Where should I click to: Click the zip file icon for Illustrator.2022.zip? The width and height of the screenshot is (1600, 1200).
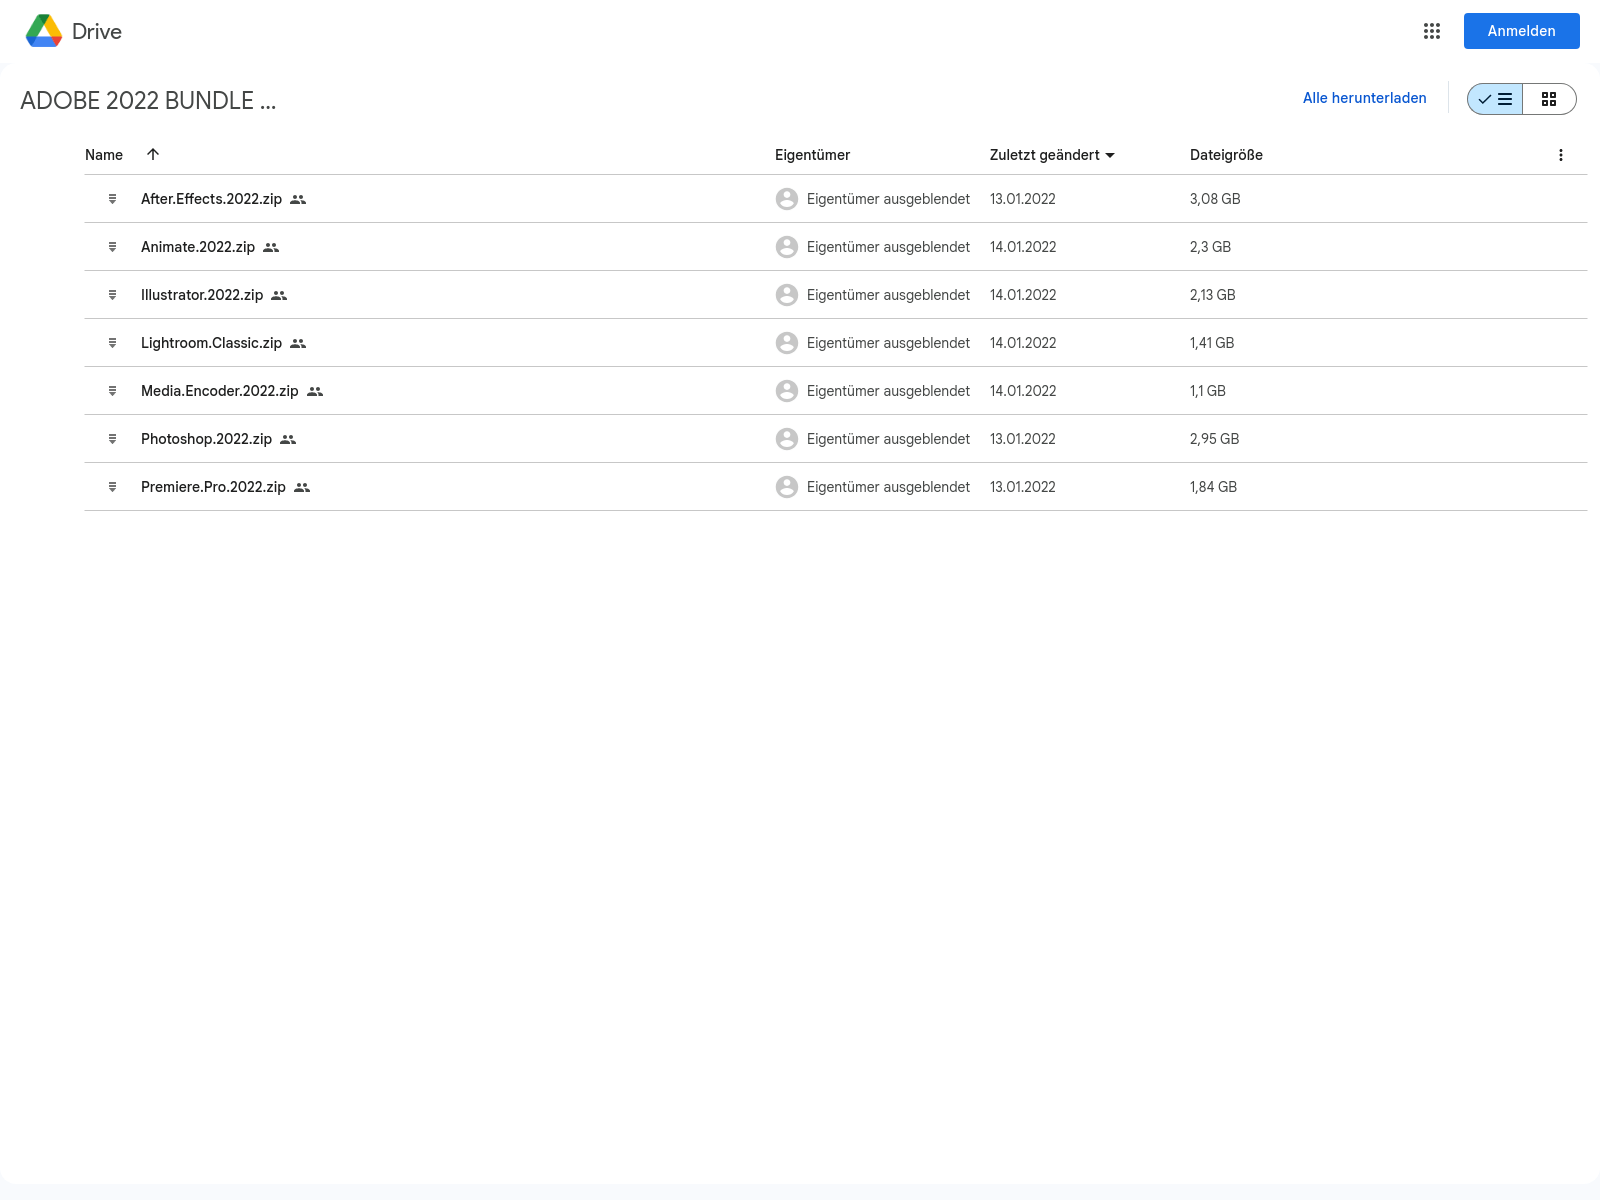click(112, 295)
